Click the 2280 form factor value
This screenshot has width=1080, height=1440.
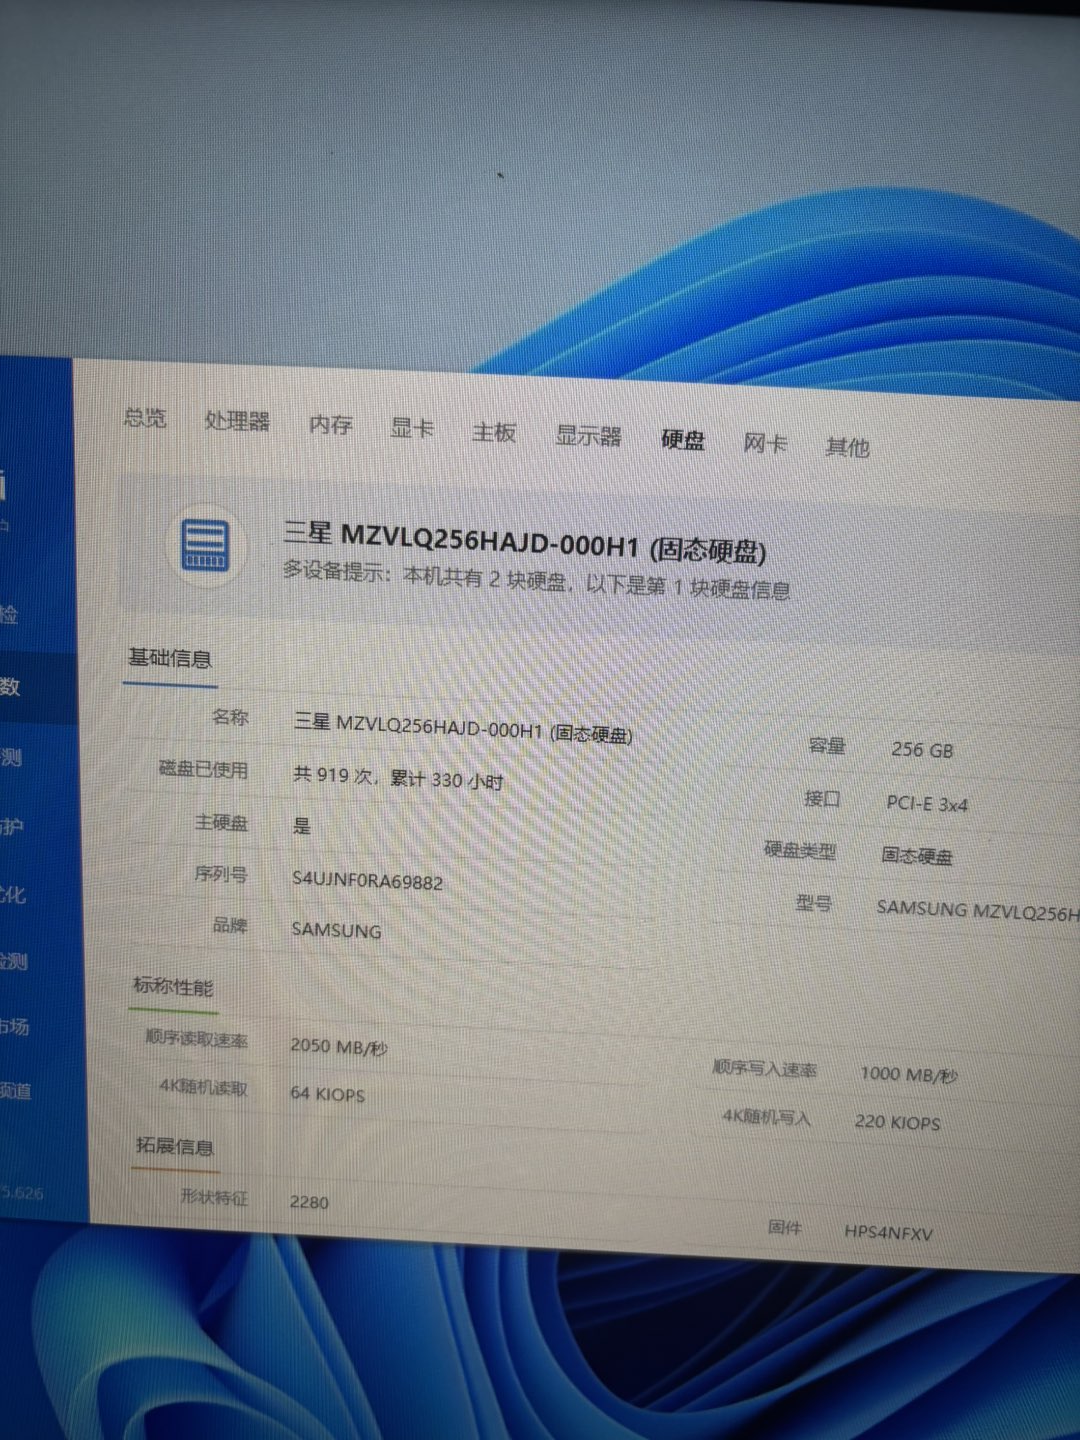click(x=309, y=1202)
